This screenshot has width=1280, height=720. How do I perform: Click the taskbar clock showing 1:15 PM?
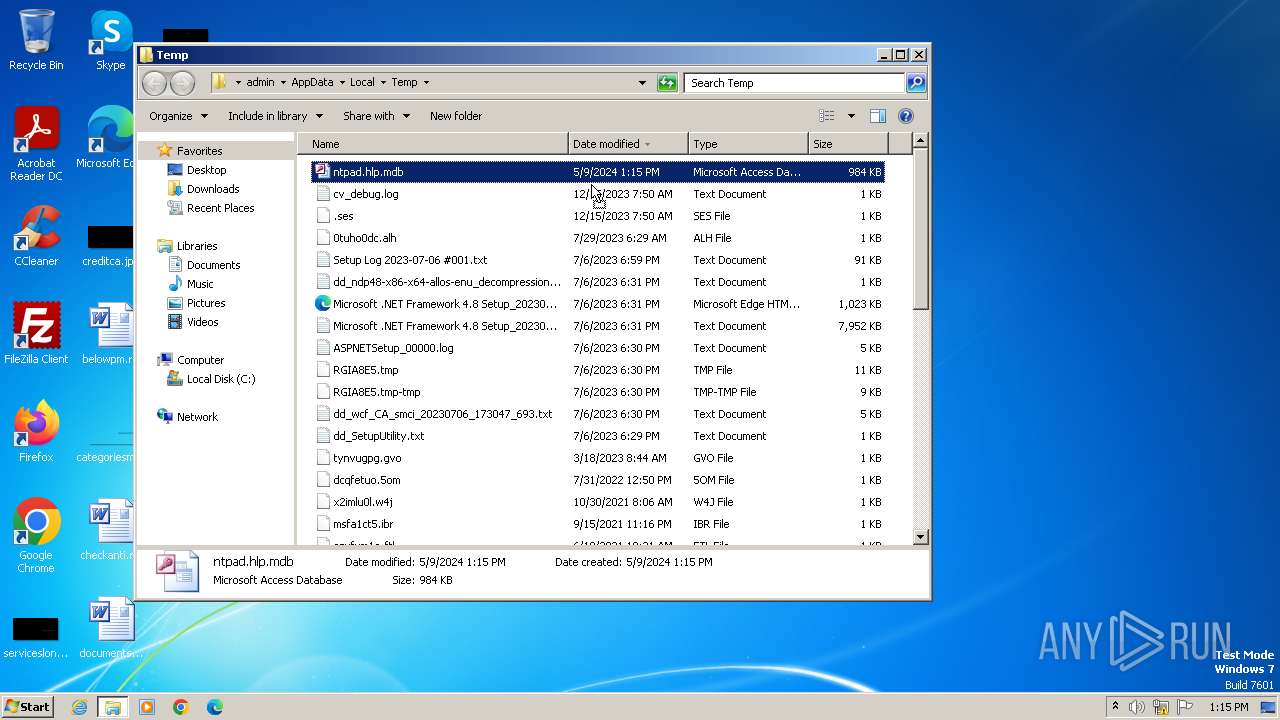pos(1228,707)
